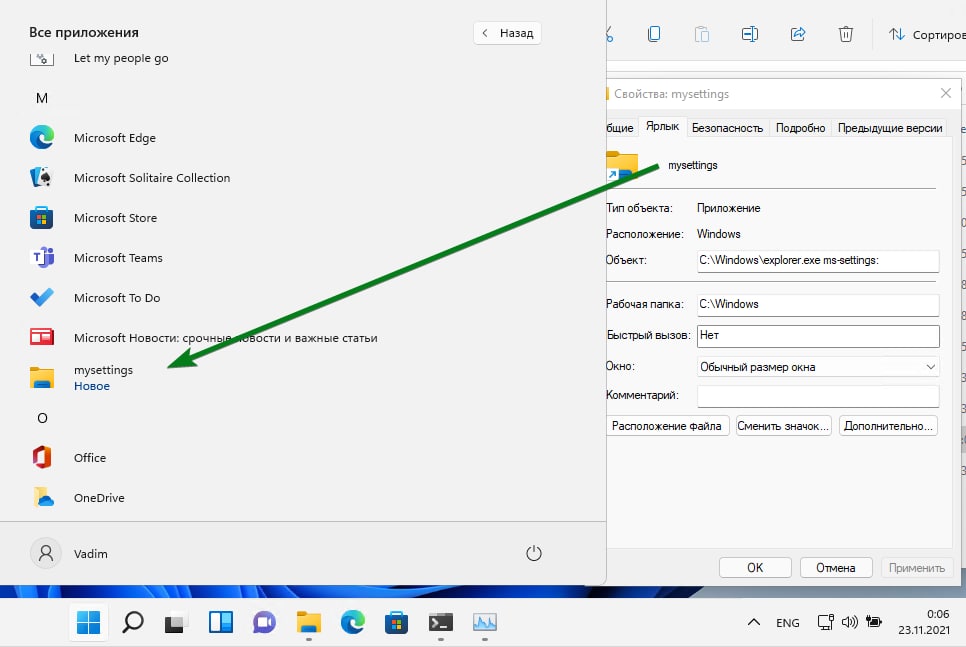Click the Объект target path field
The height and width of the screenshot is (647, 966).
pyautogui.click(x=818, y=261)
